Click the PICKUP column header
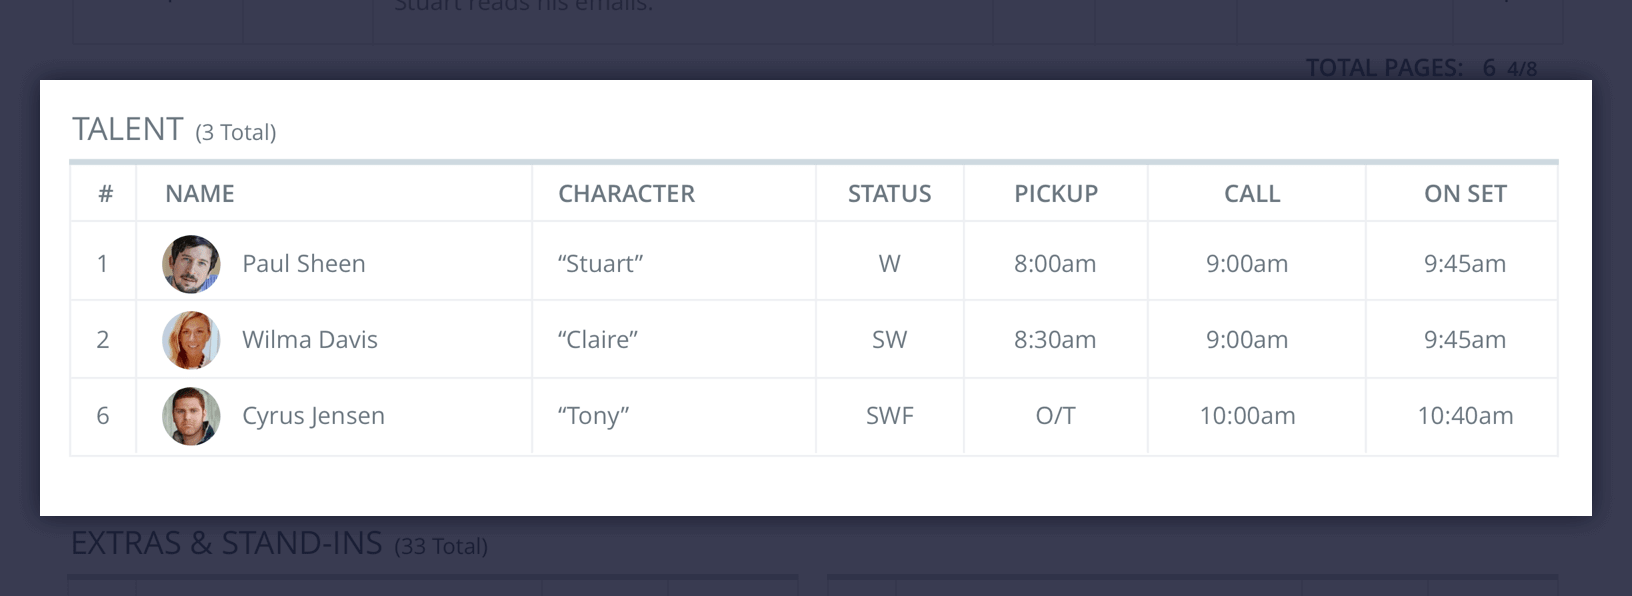 pos(1055,193)
